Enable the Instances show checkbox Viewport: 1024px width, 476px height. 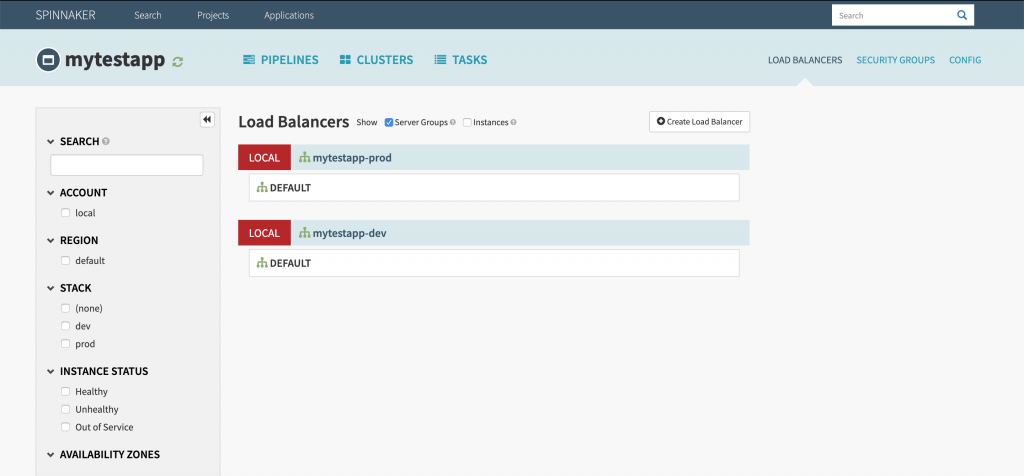point(467,123)
